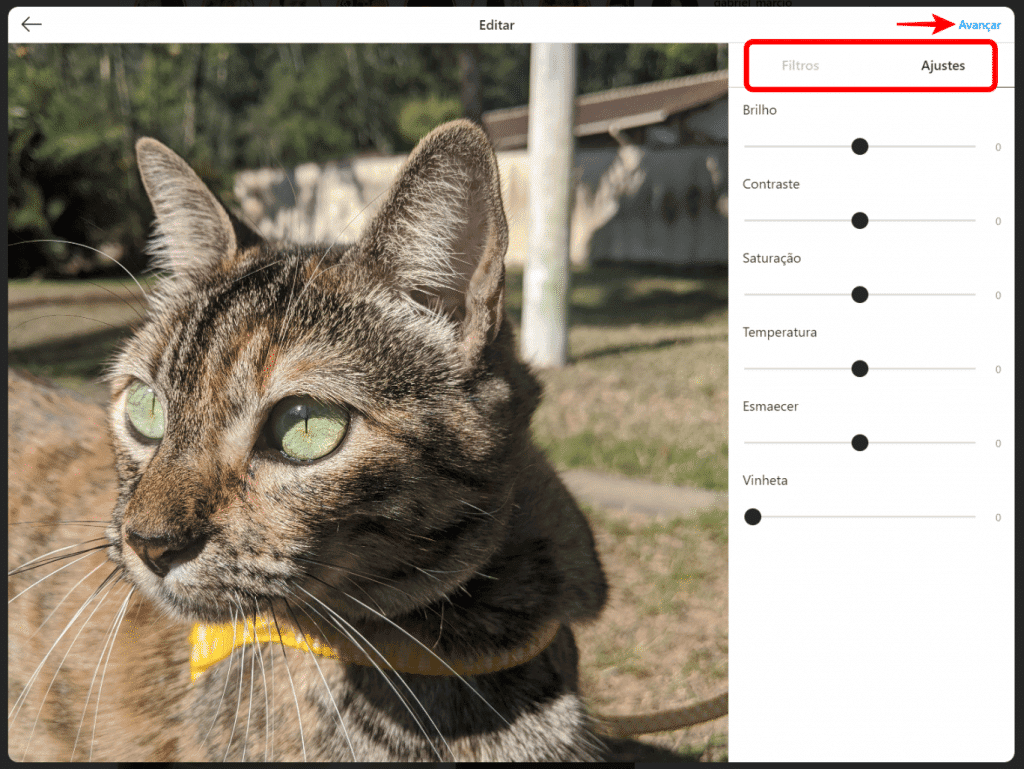Click the Contraste label
The height and width of the screenshot is (769, 1024).
[x=771, y=184]
